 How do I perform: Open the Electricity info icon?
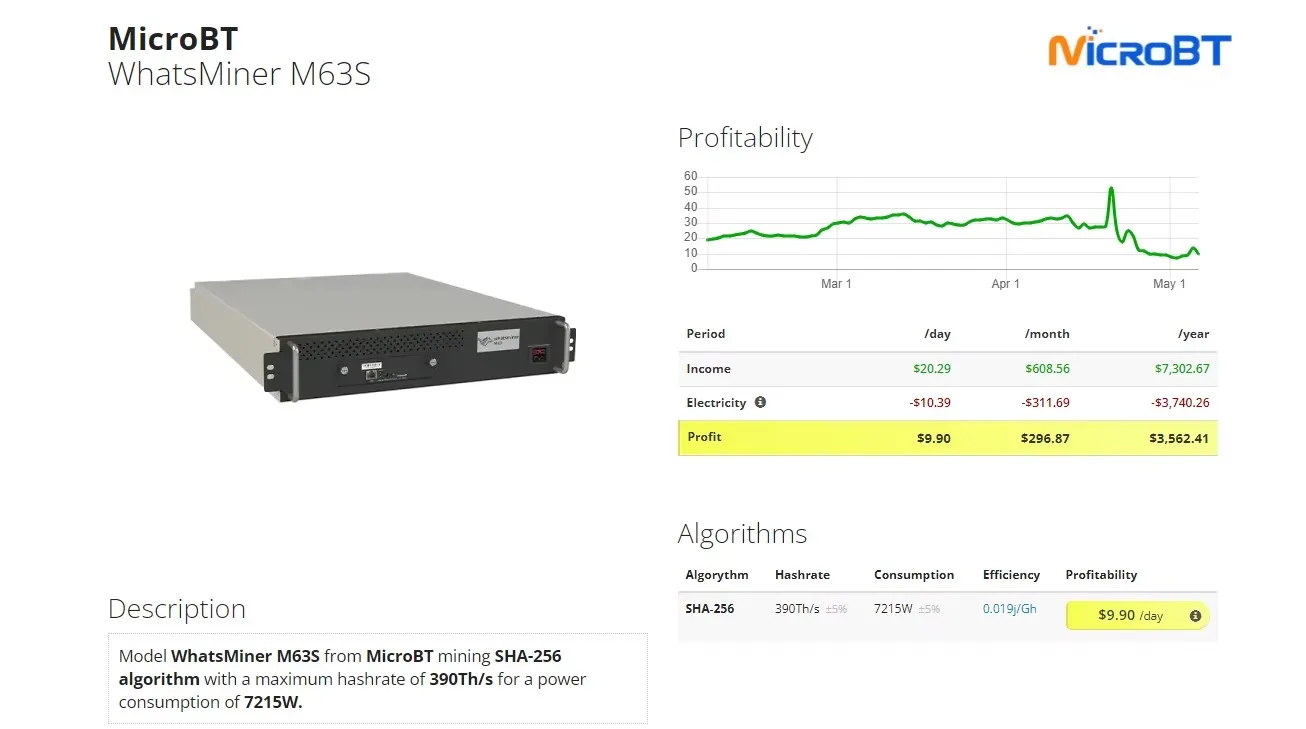pyautogui.click(x=760, y=402)
